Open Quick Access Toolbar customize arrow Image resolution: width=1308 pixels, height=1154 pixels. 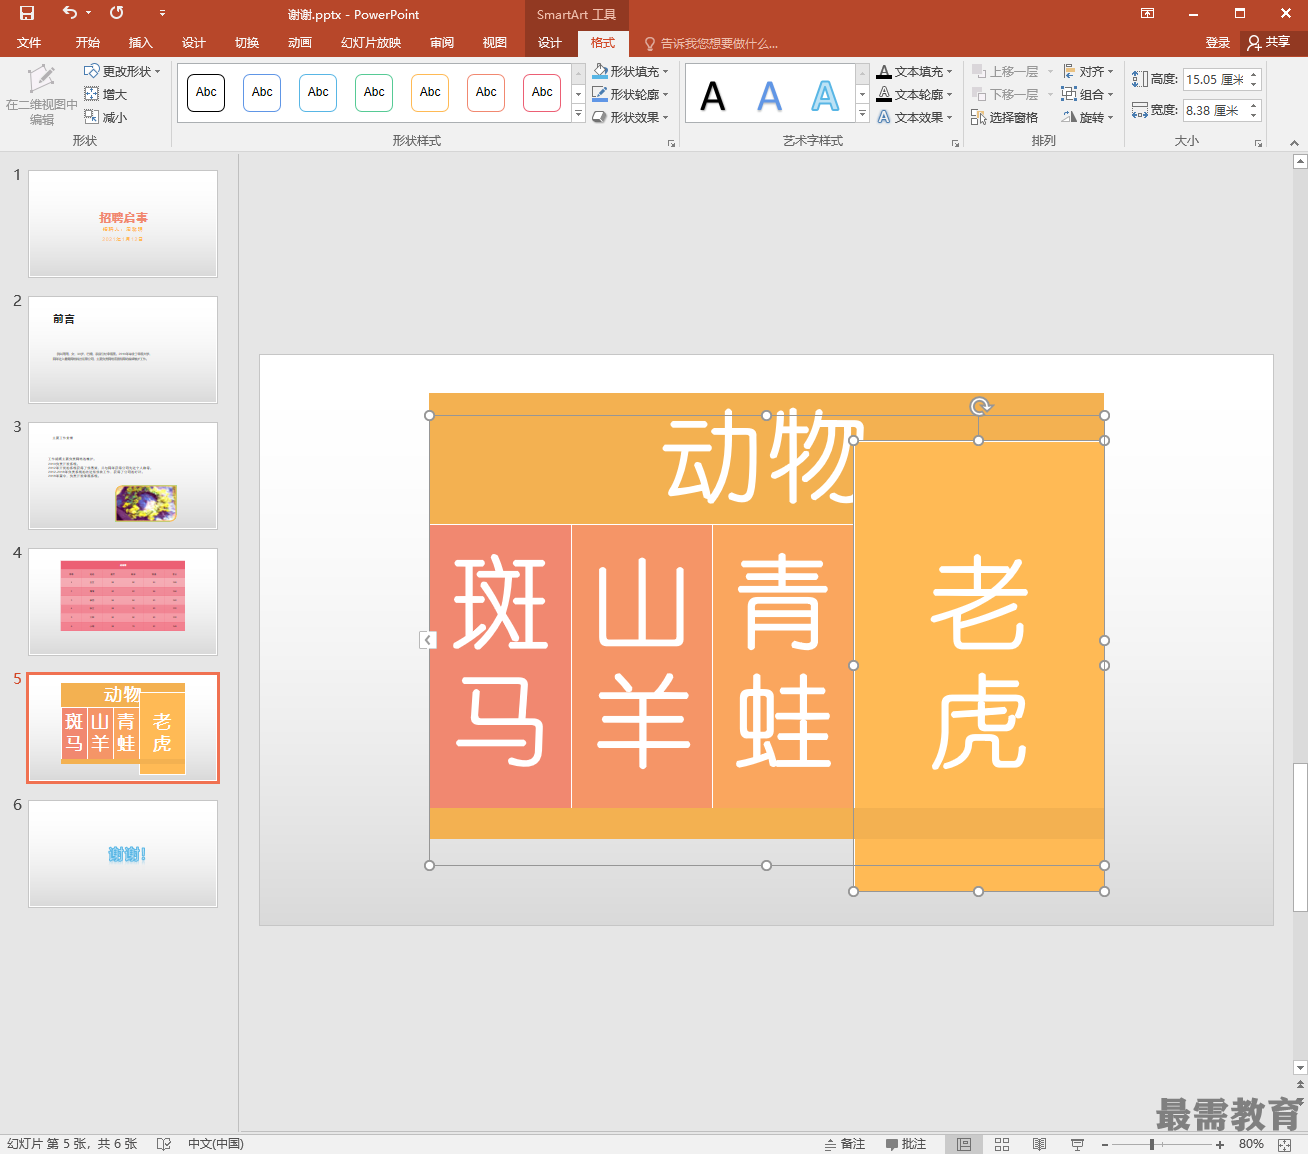[162, 13]
